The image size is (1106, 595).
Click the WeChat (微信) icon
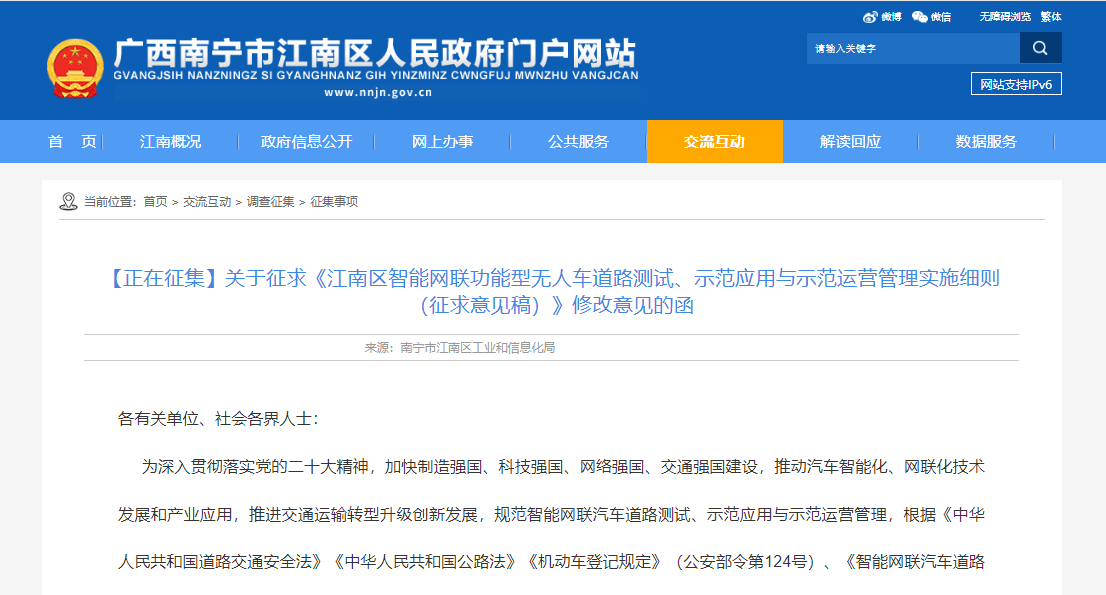point(919,17)
